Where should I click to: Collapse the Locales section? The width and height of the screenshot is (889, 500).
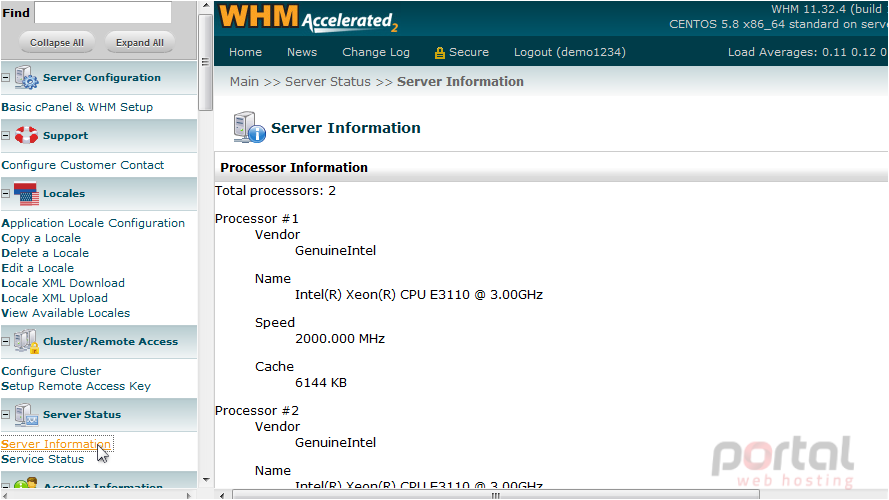point(6,193)
